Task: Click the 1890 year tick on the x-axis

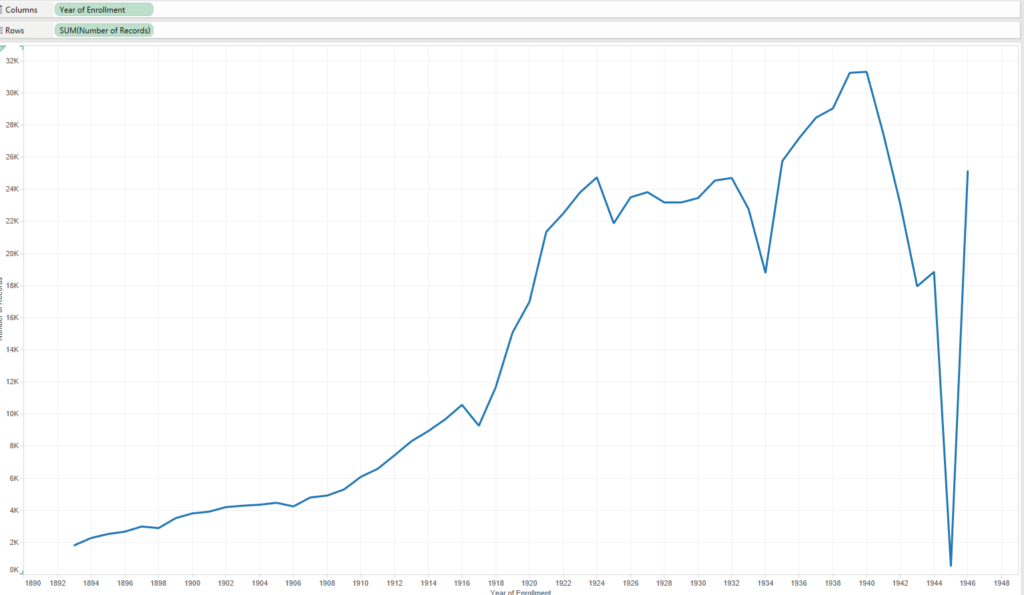Action: [x=33, y=583]
